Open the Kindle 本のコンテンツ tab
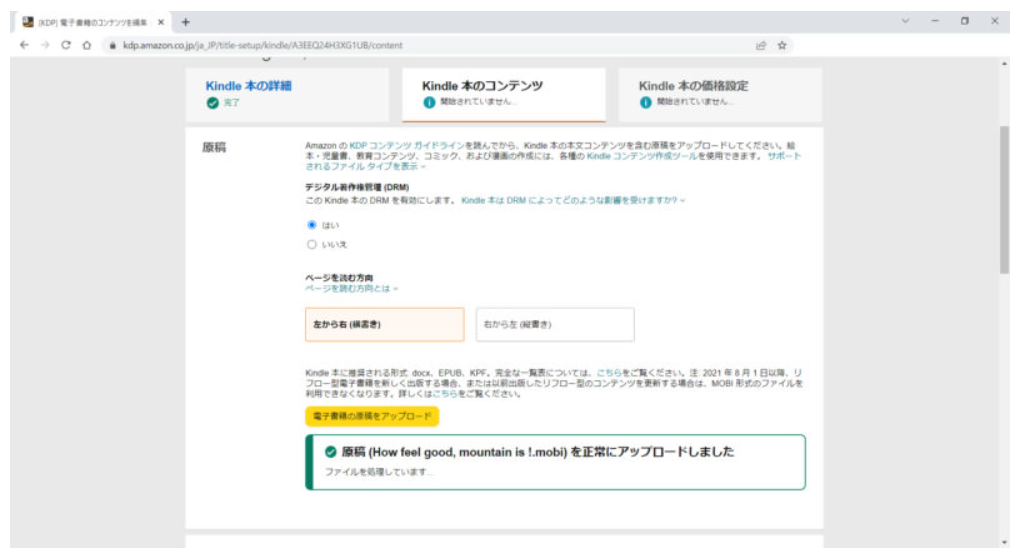 [504, 94]
